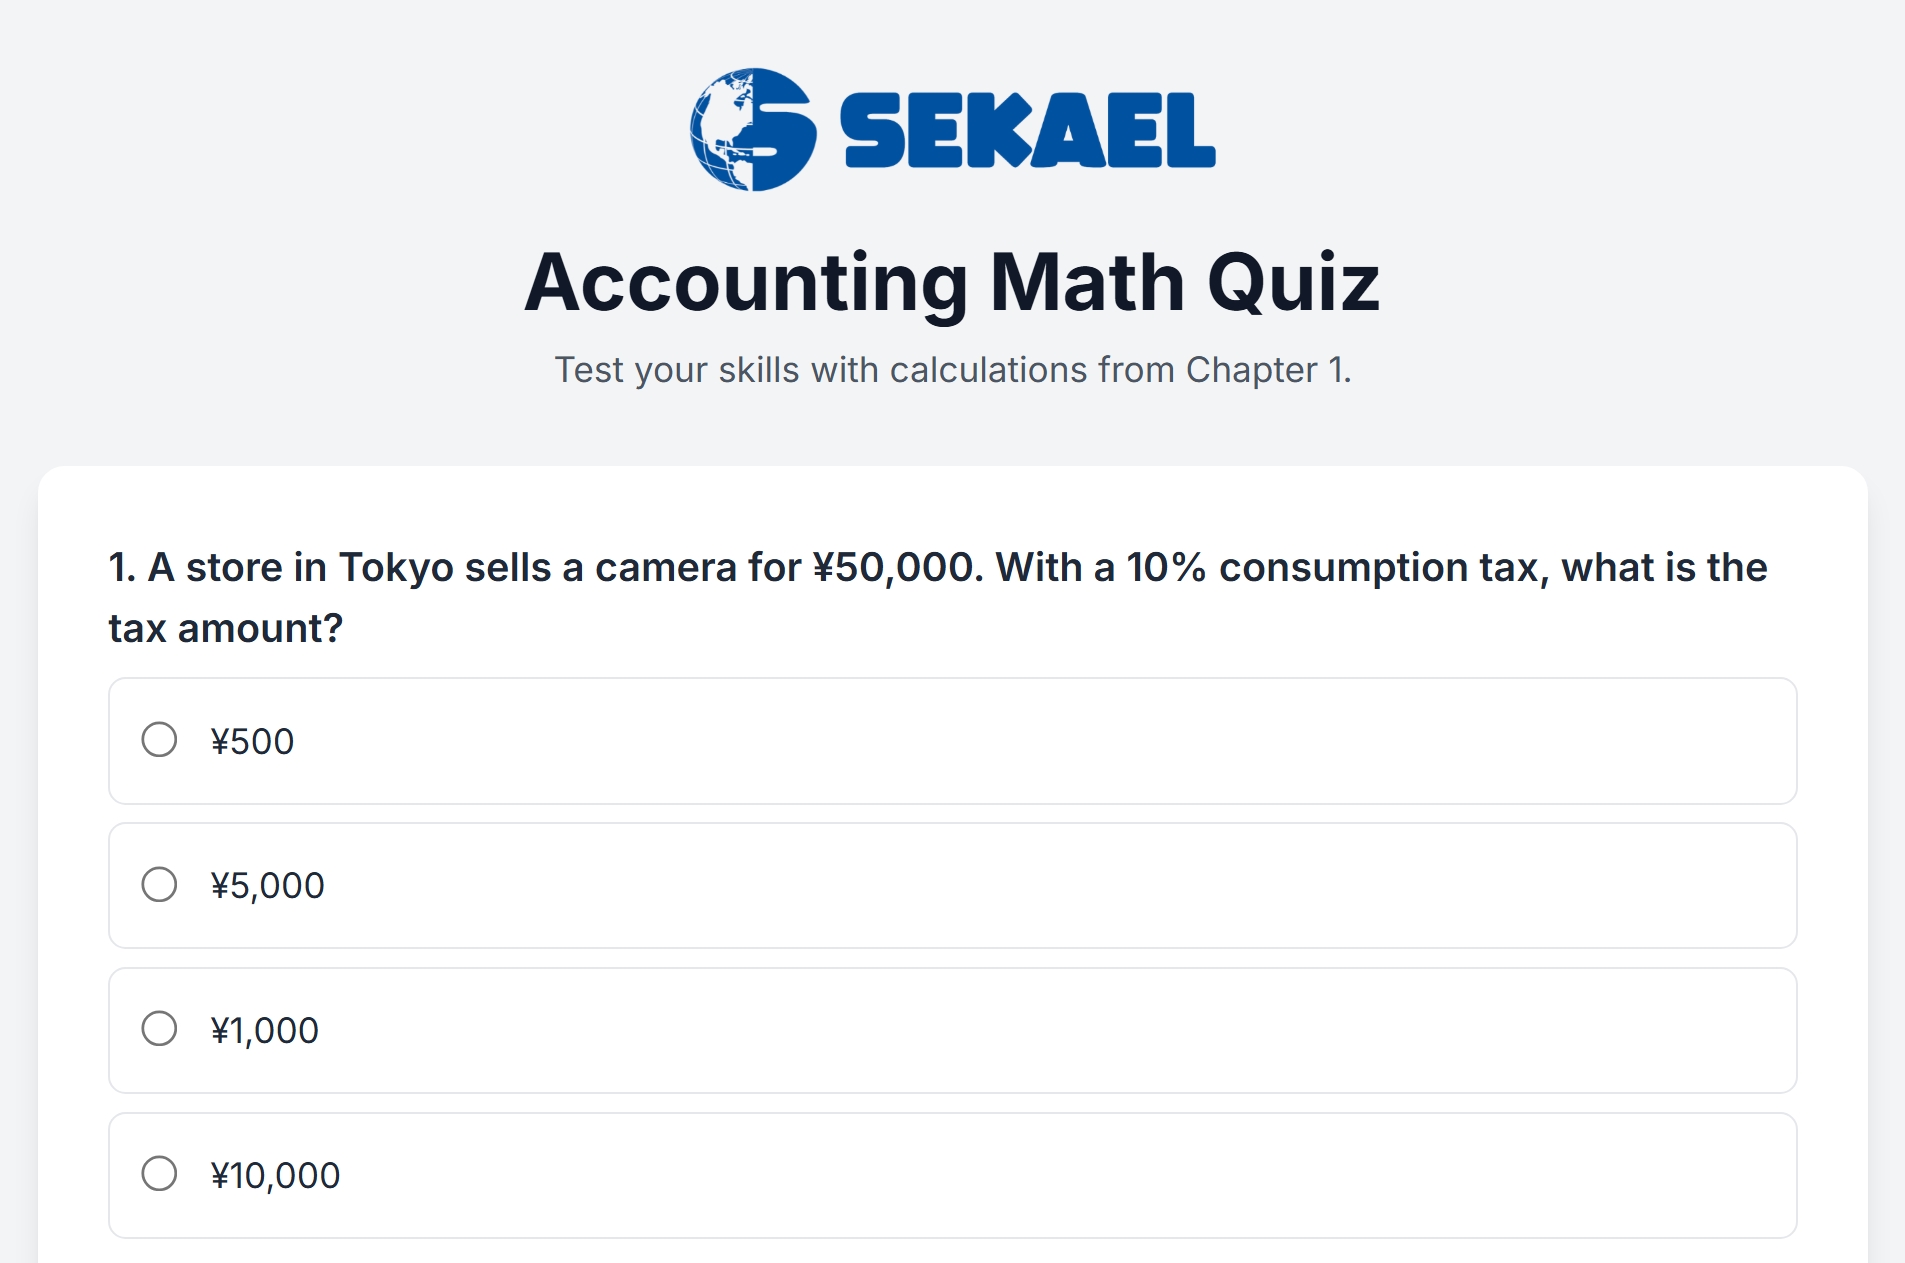Select the ¥500 radio button
This screenshot has height=1263, width=1905.
[159, 740]
